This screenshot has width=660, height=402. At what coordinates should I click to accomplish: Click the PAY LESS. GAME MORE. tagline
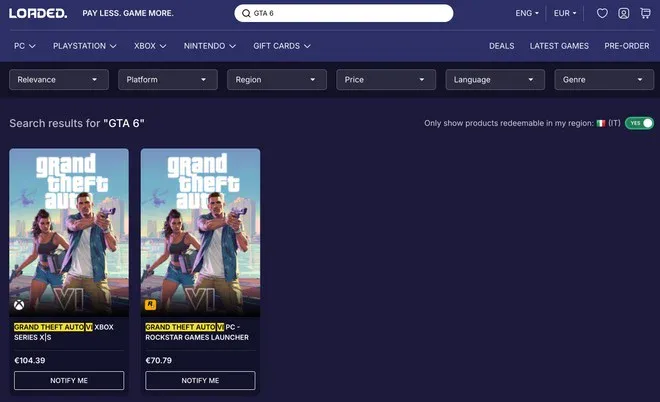(128, 13)
